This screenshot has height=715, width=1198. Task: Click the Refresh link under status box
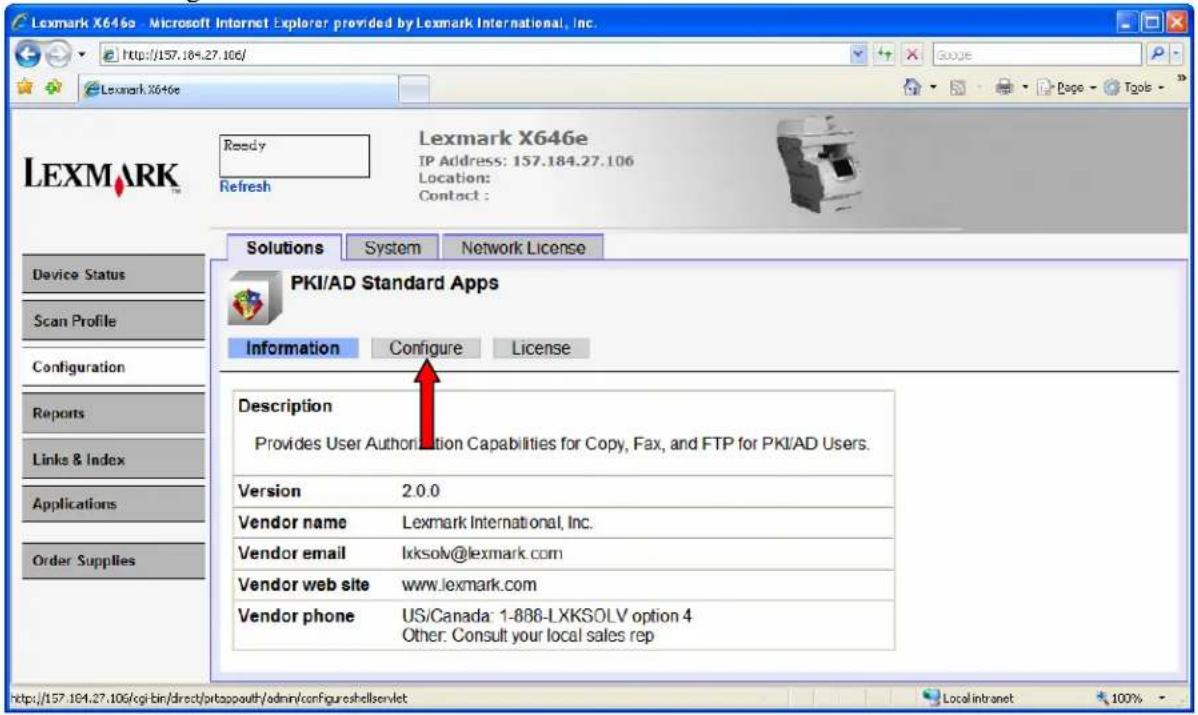(x=244, y=186)
